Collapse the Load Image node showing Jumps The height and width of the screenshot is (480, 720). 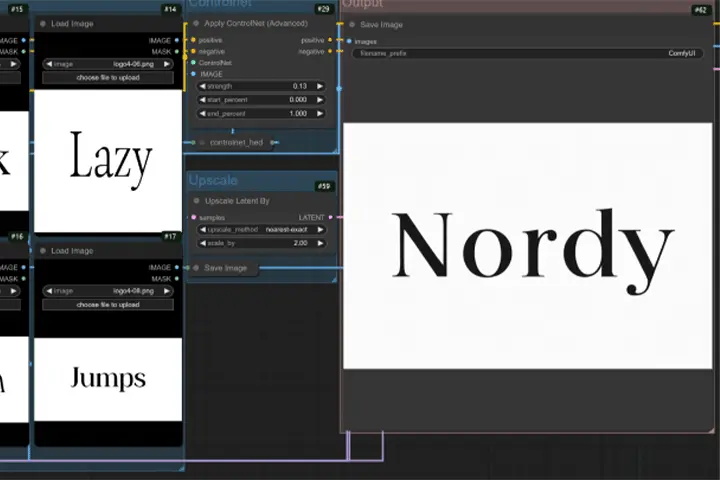click(x=43, y=251)
